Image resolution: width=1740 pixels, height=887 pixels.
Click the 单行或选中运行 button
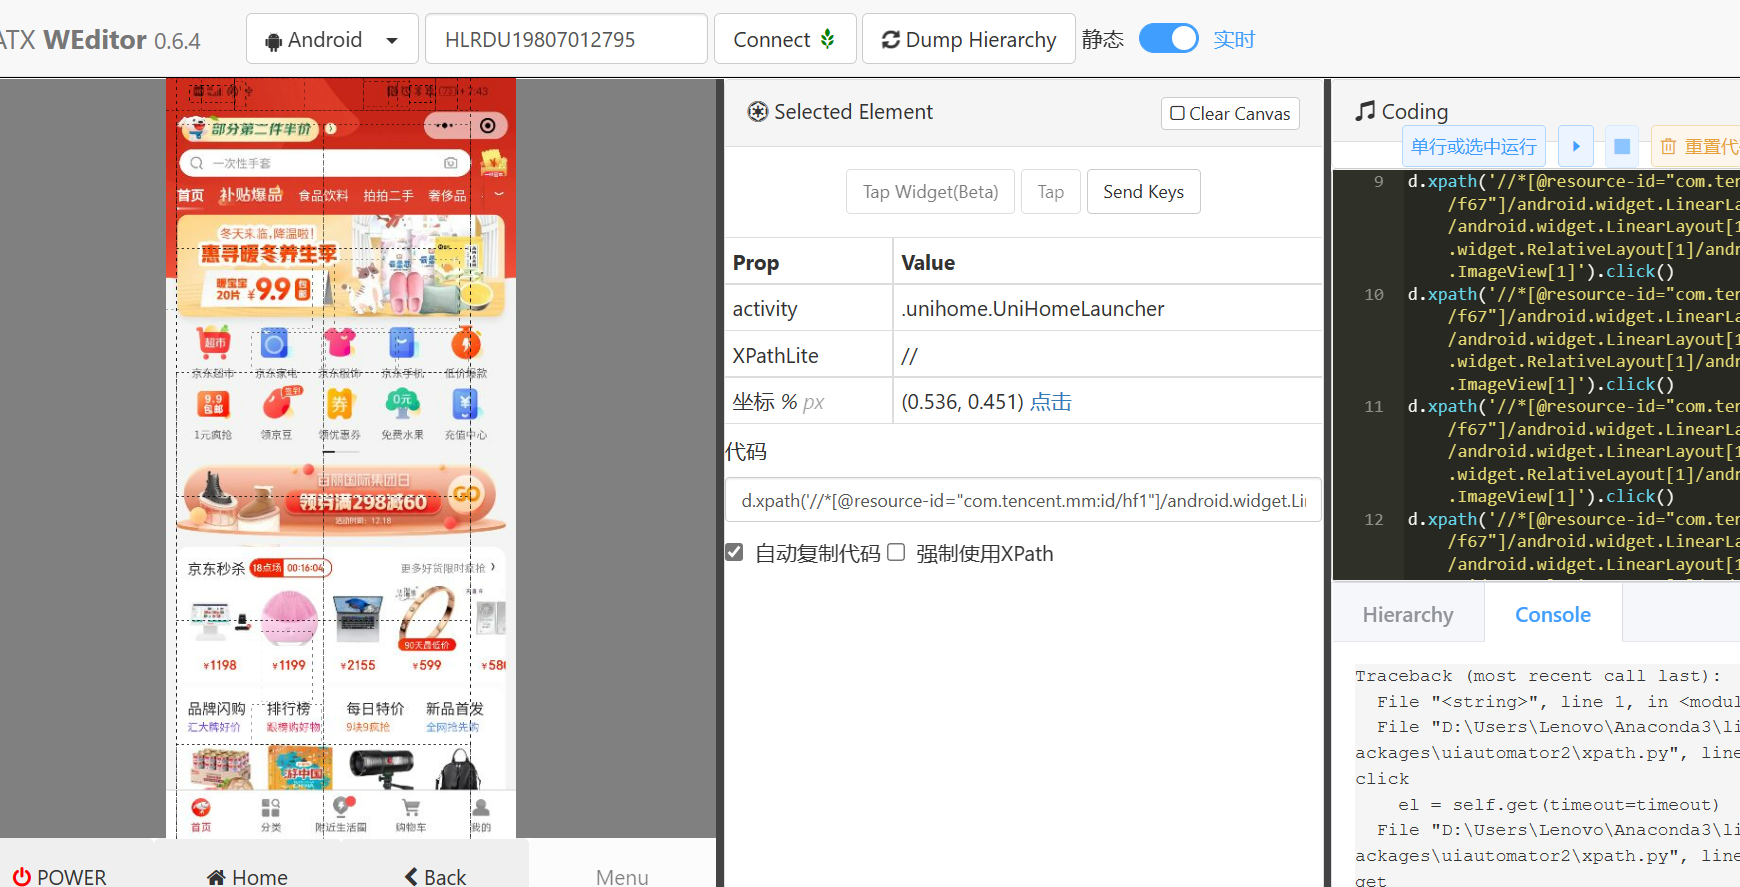point(1474,146)
